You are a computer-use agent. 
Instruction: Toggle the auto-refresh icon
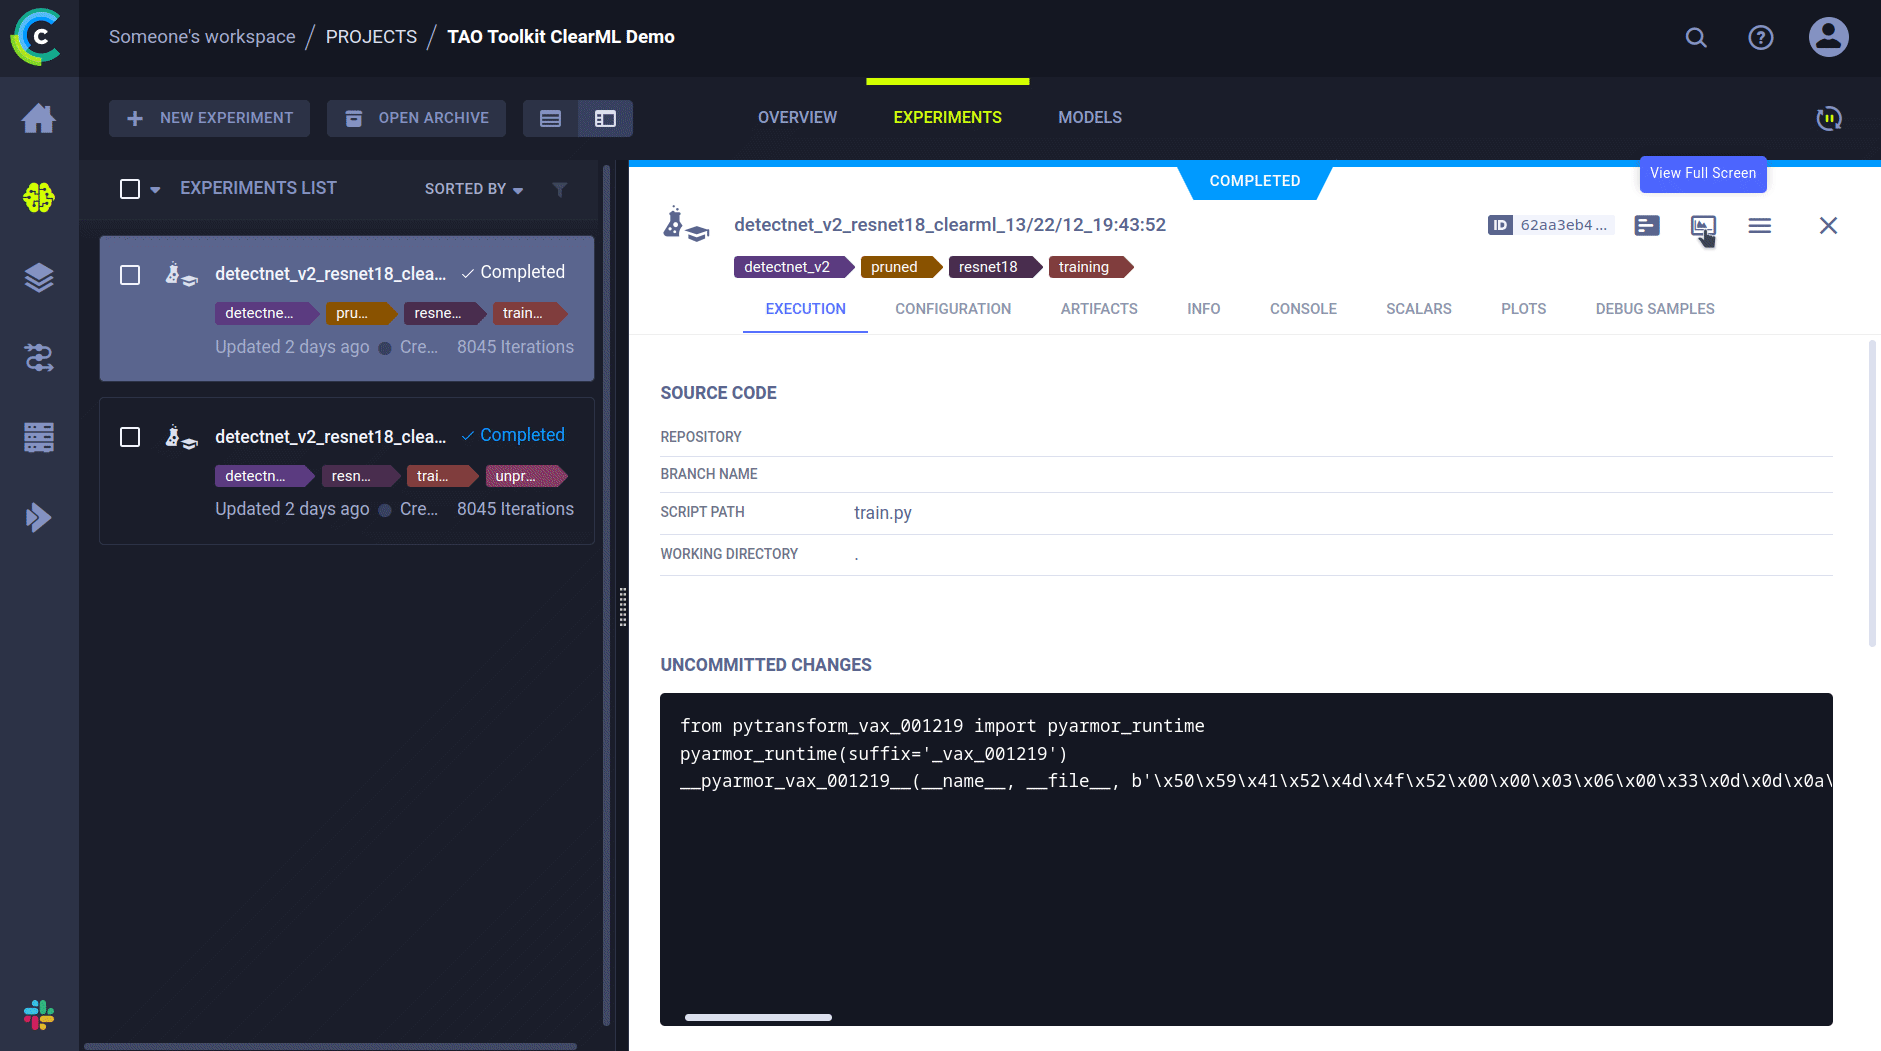click(1829, 118)
